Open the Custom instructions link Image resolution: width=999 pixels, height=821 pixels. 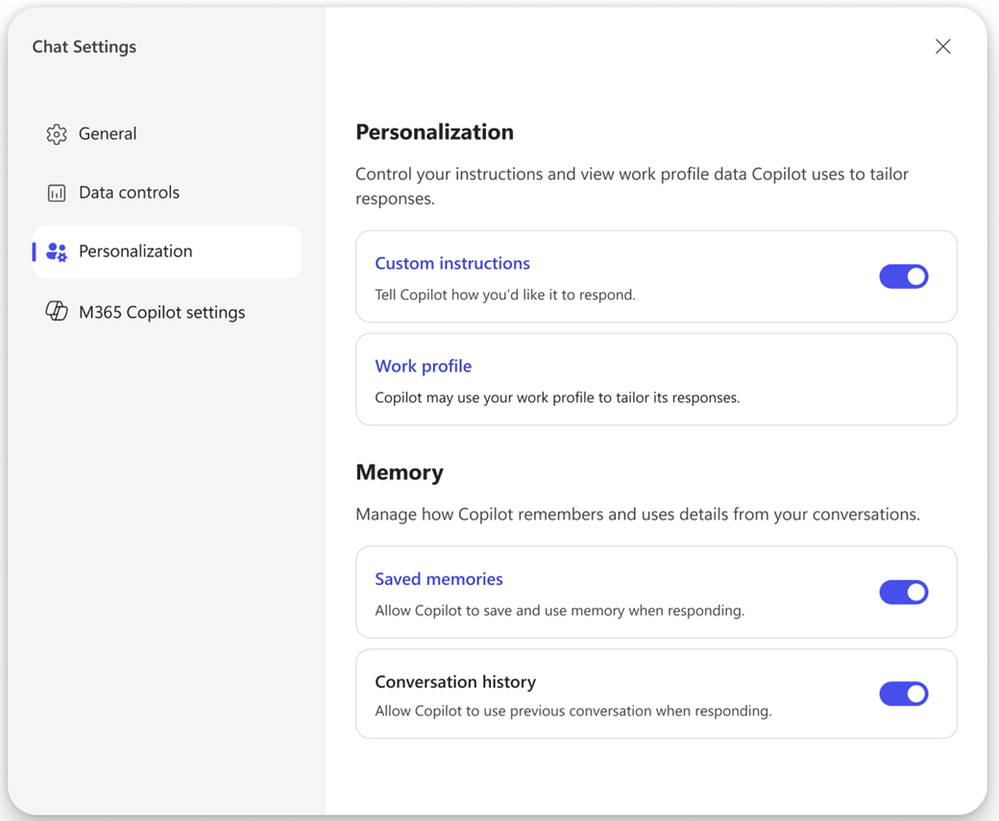(452, 264)
